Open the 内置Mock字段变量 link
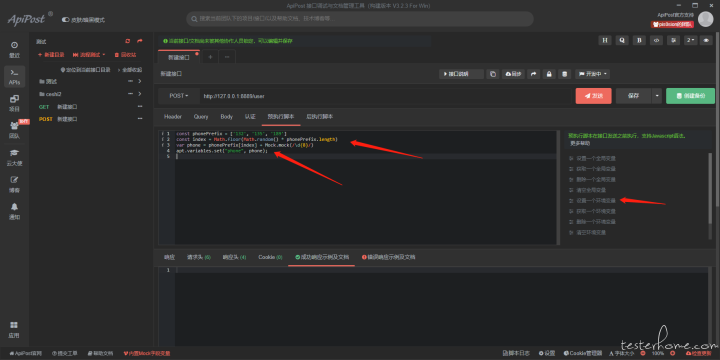720x360 pixels. click(x=147, y=354)
